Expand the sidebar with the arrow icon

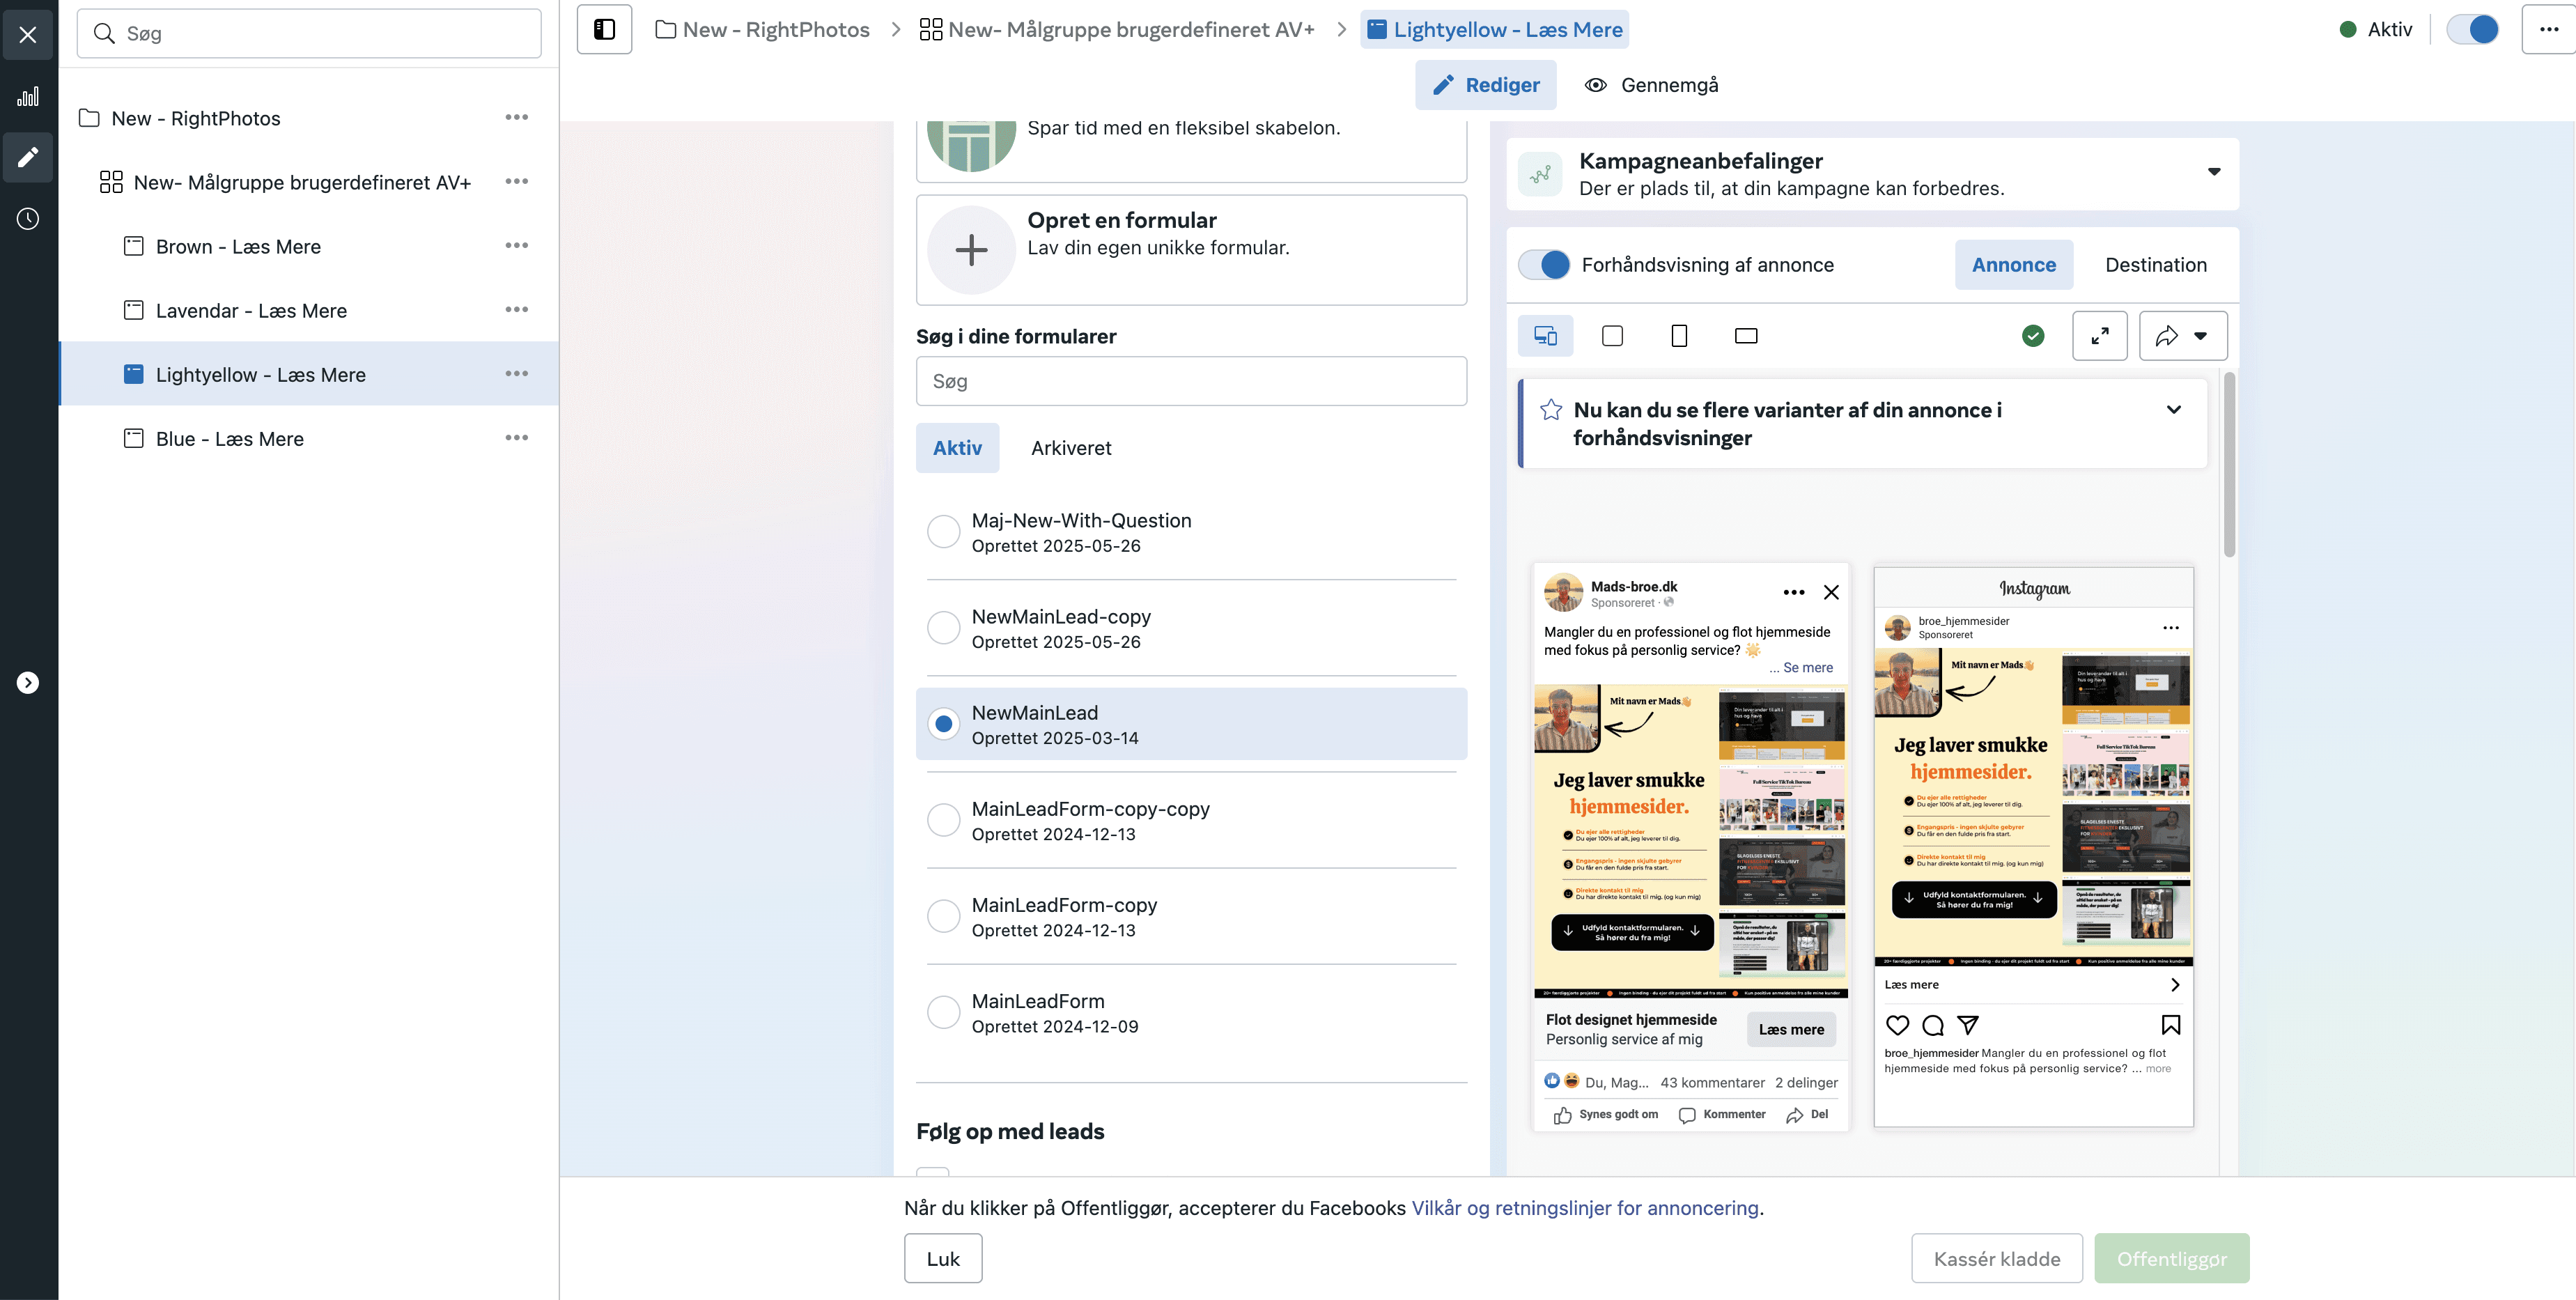[x=28, y=682]
